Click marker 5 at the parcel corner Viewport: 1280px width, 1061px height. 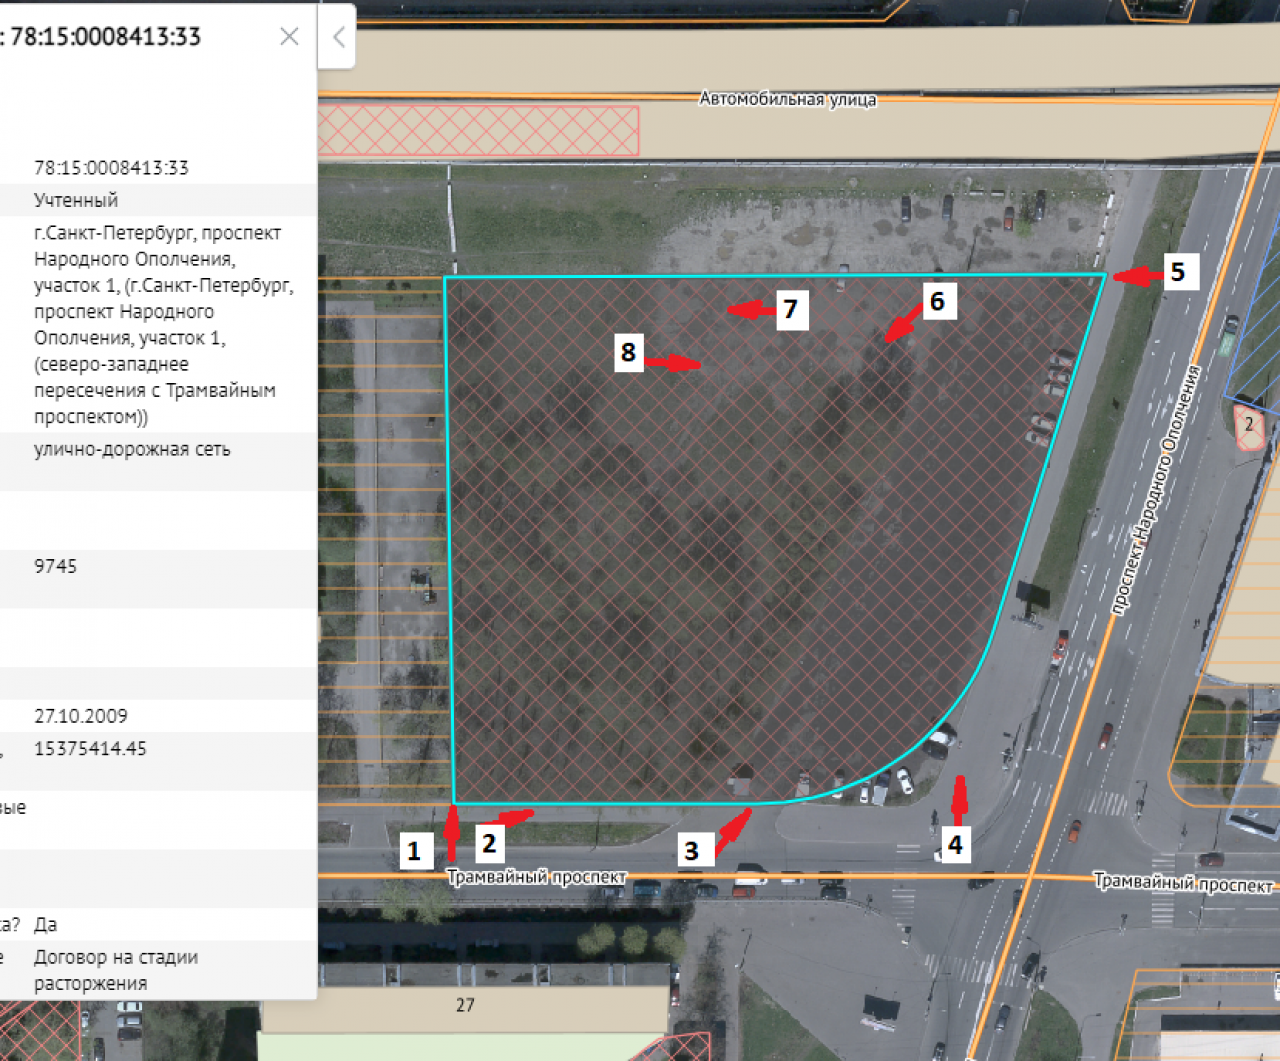[x=1178, y=272]
